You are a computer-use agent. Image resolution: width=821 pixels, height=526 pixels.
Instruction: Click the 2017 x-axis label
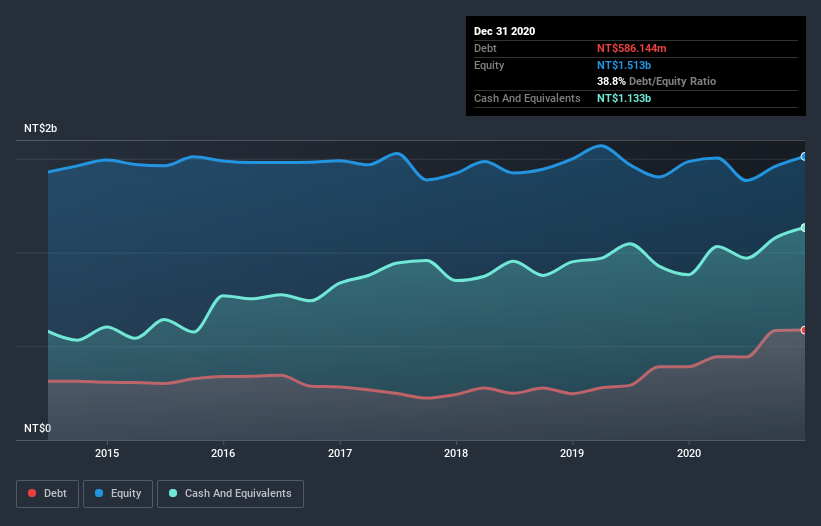pyautogui.click(x=340, y=453)
